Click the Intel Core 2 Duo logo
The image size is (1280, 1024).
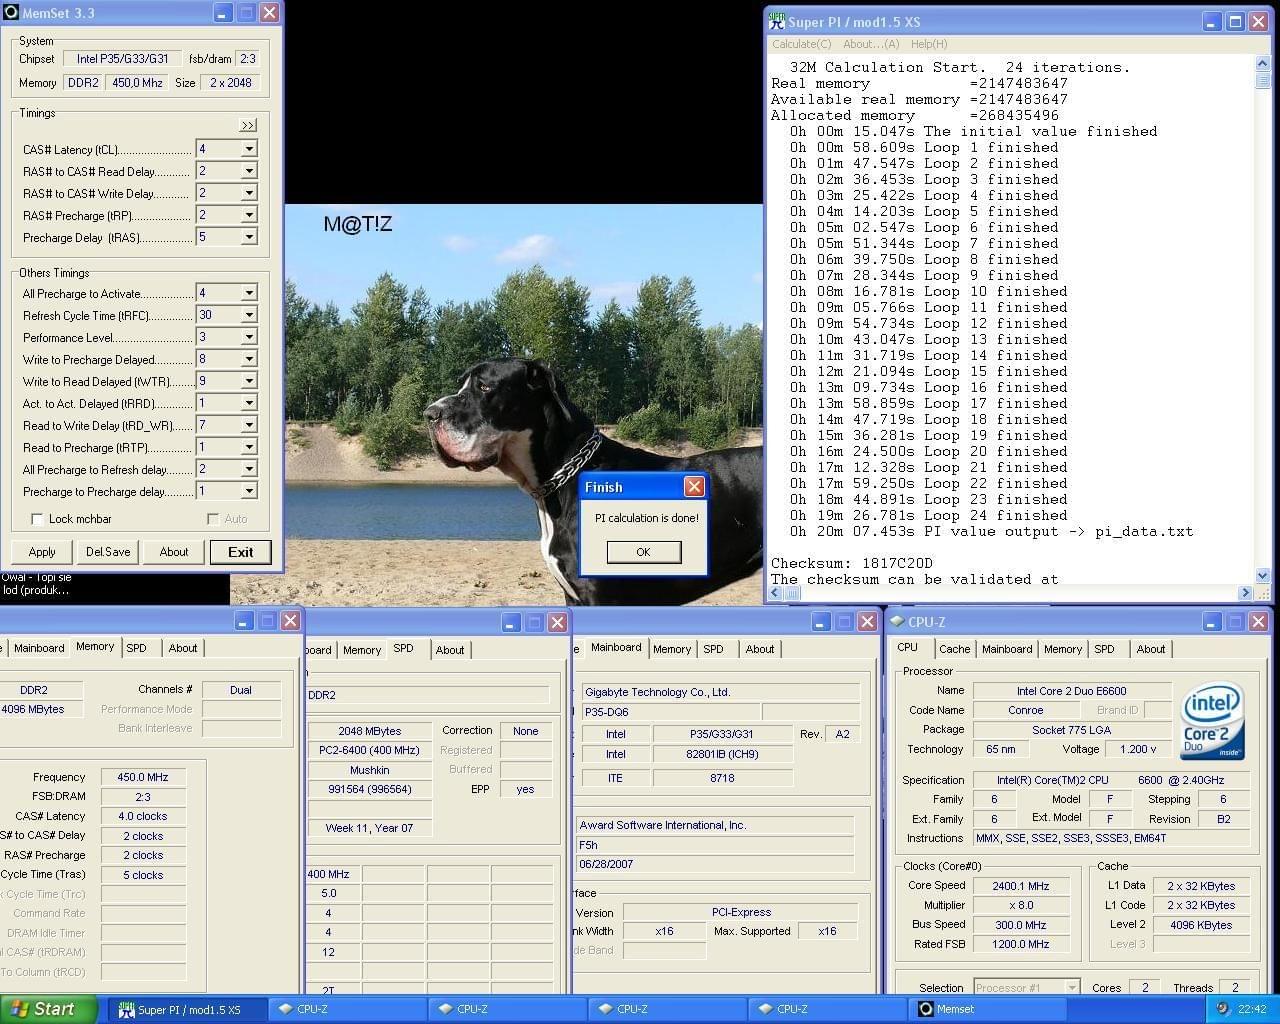tap(1212, 720)
